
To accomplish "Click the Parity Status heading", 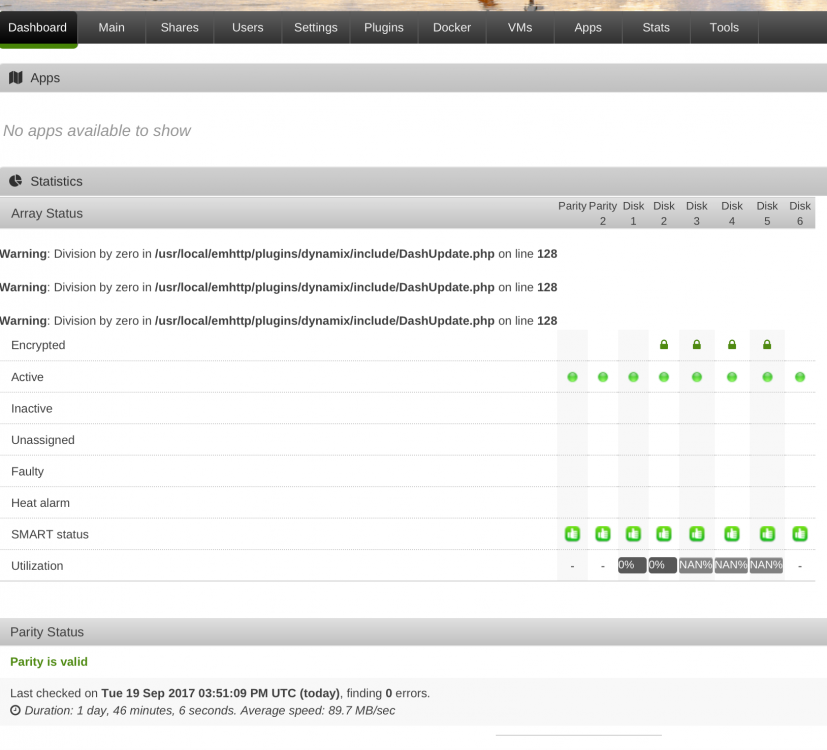I will pos(47,632).
